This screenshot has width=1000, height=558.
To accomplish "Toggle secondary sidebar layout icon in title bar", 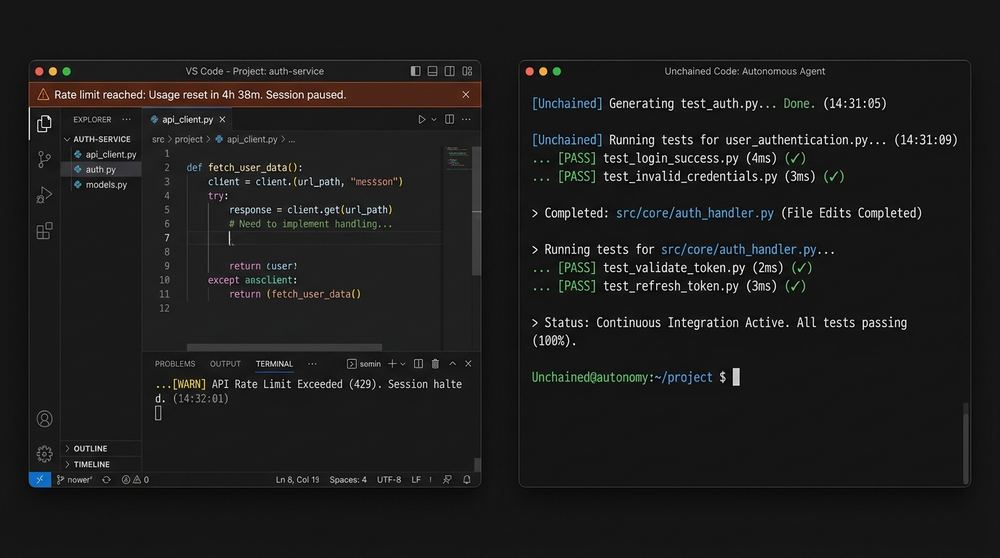I will (x=450, y=71).
